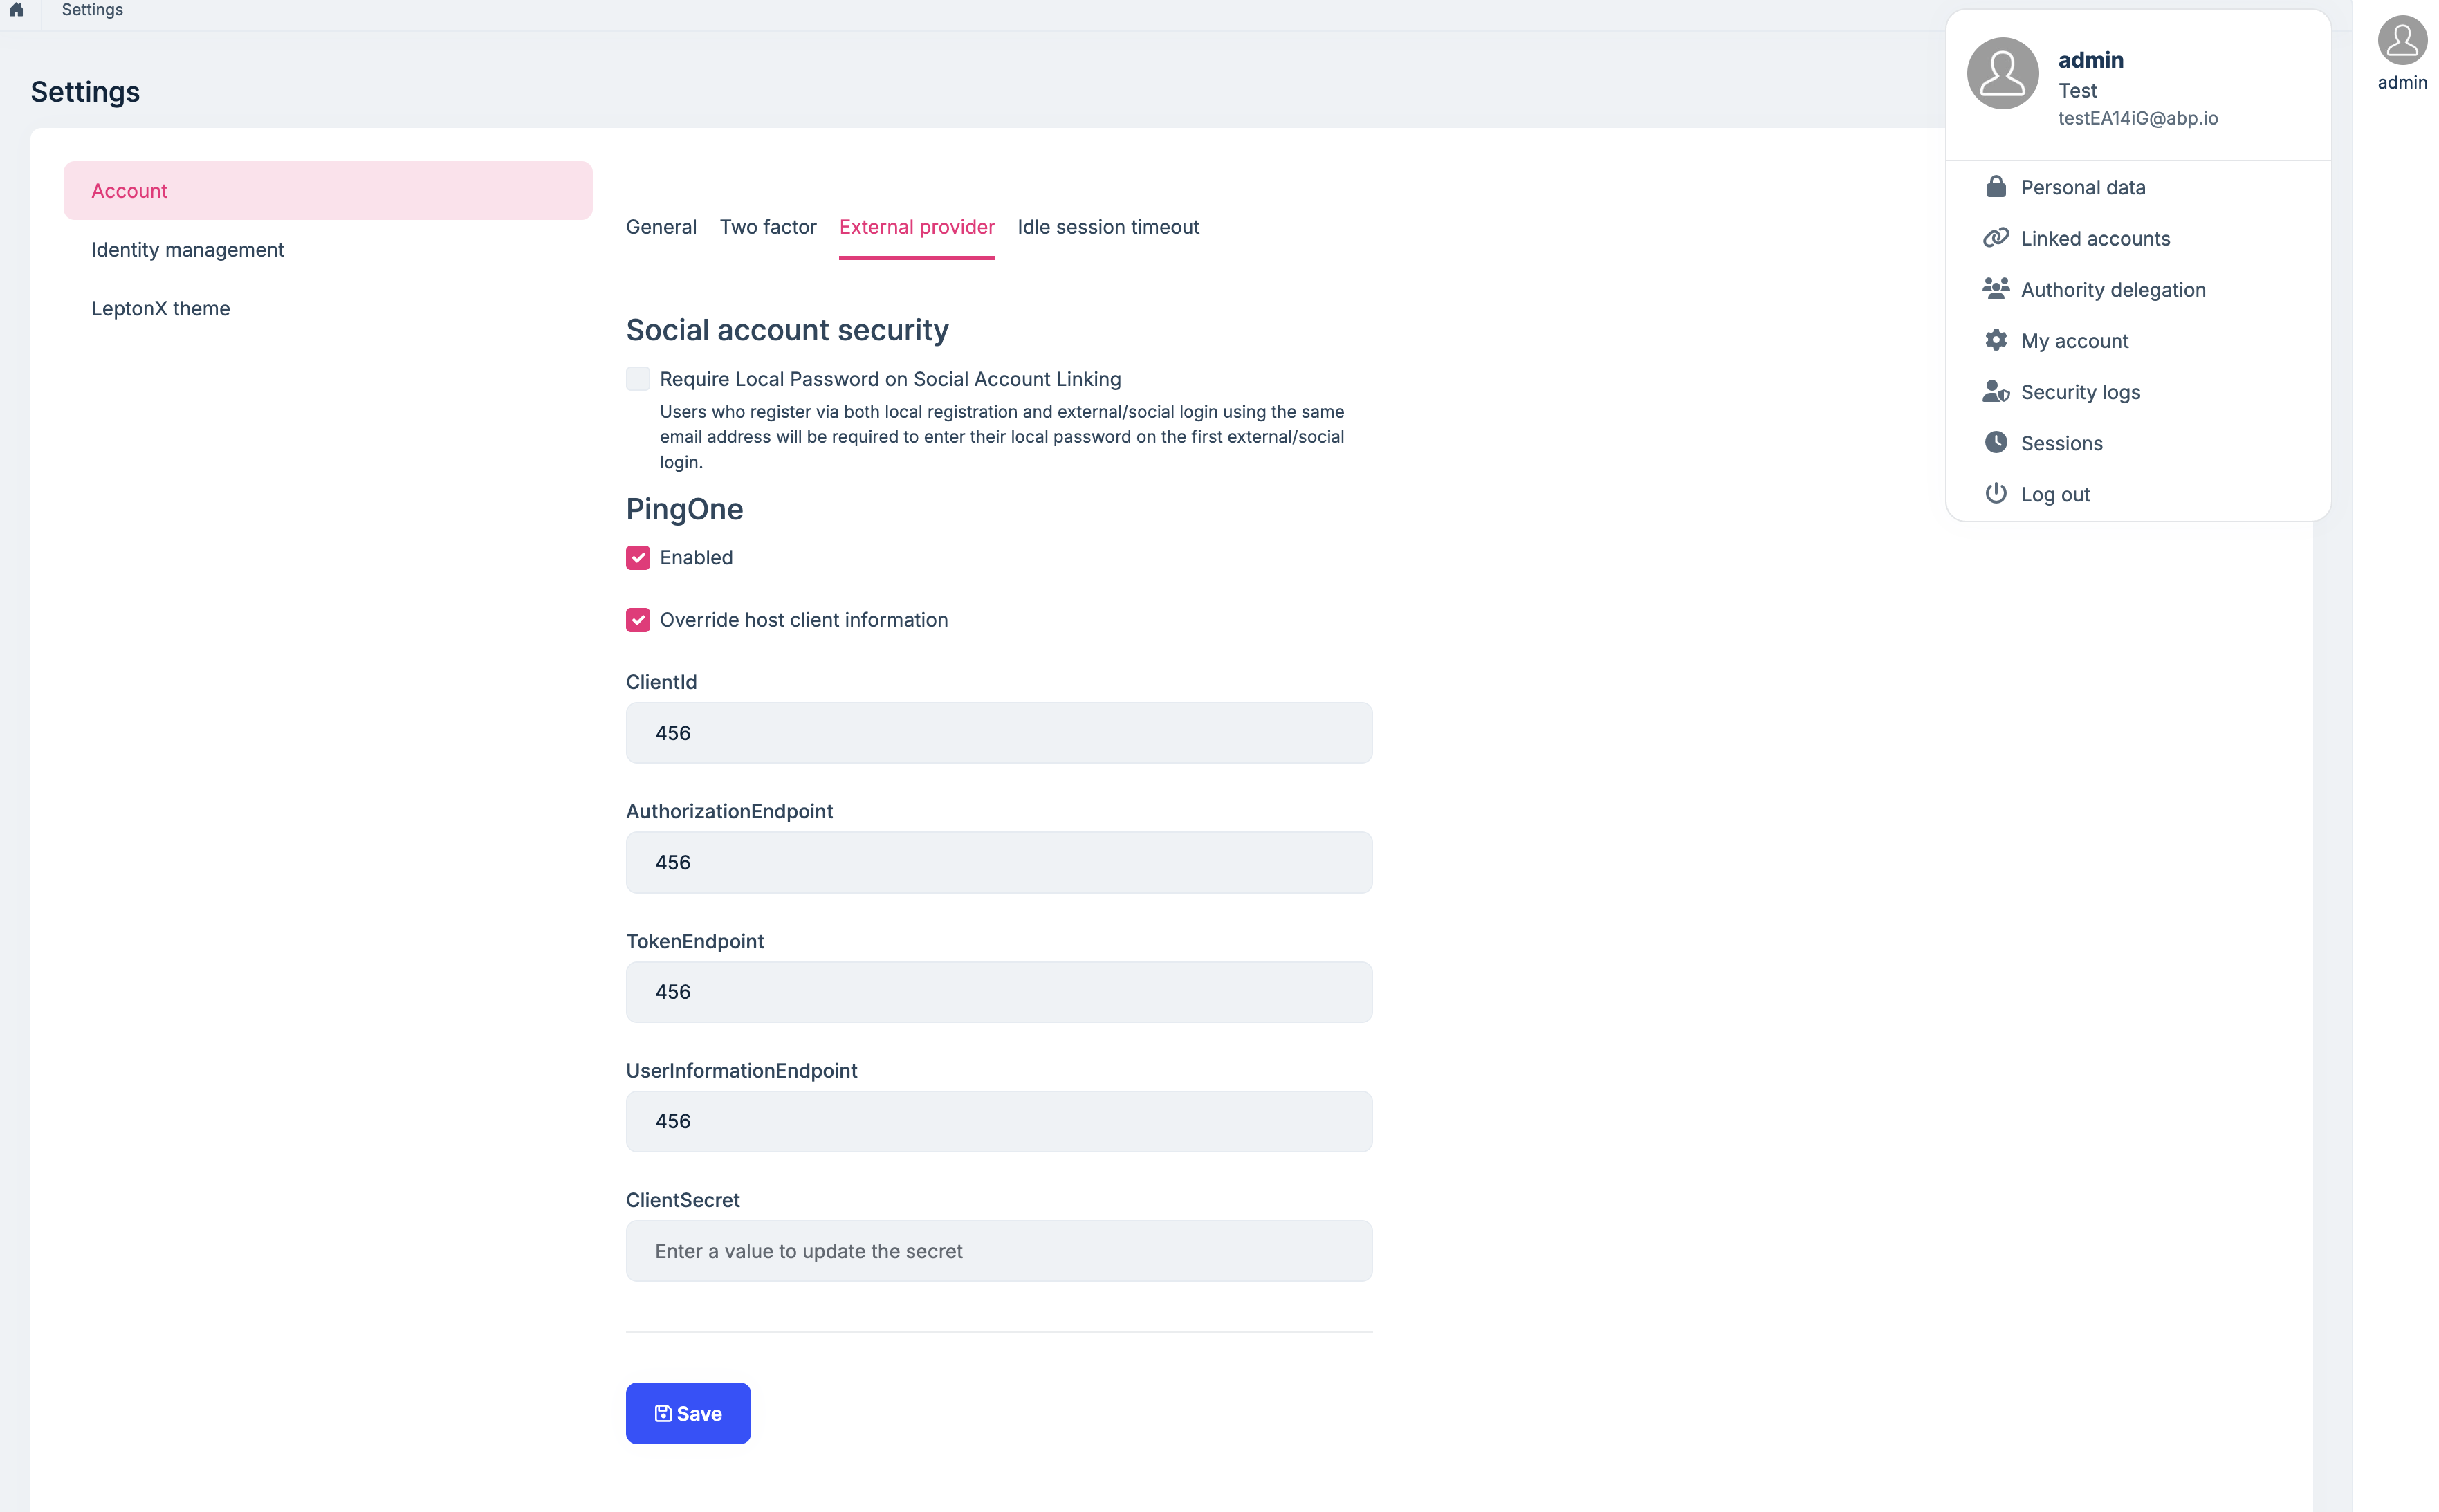
Task: Uncheck the PingOne Enabled checkbox
Action: (637, 557)
